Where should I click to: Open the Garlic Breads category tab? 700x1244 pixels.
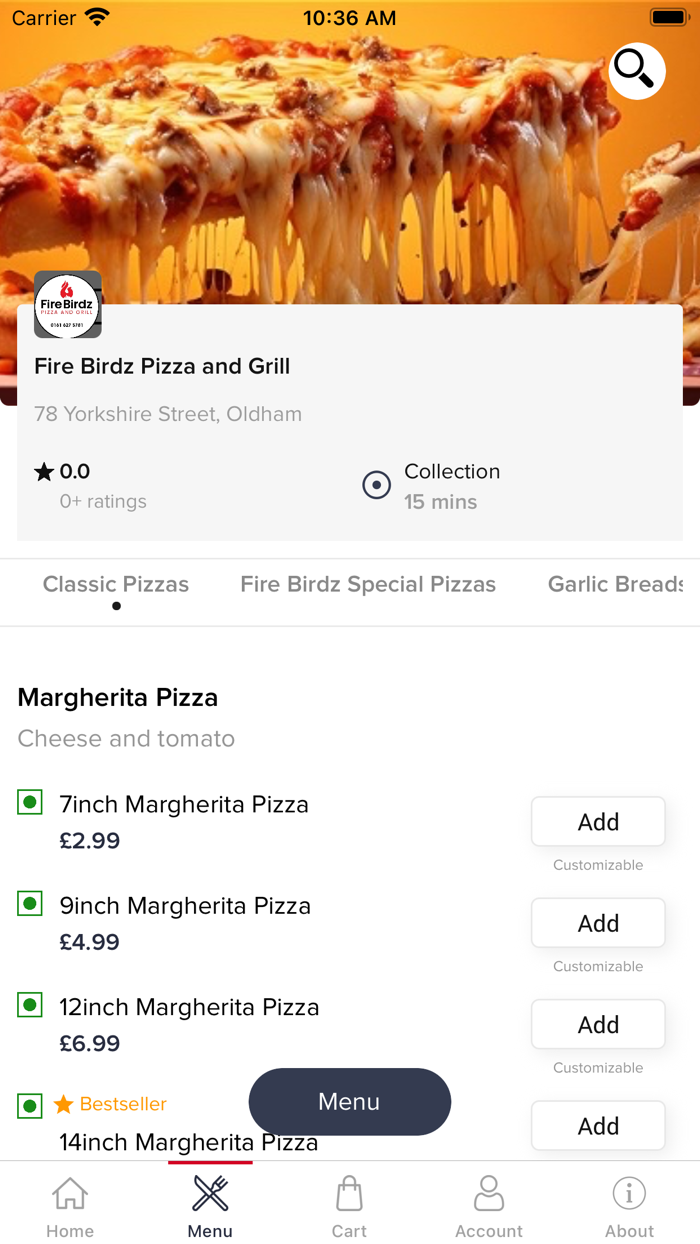point(620,584)
